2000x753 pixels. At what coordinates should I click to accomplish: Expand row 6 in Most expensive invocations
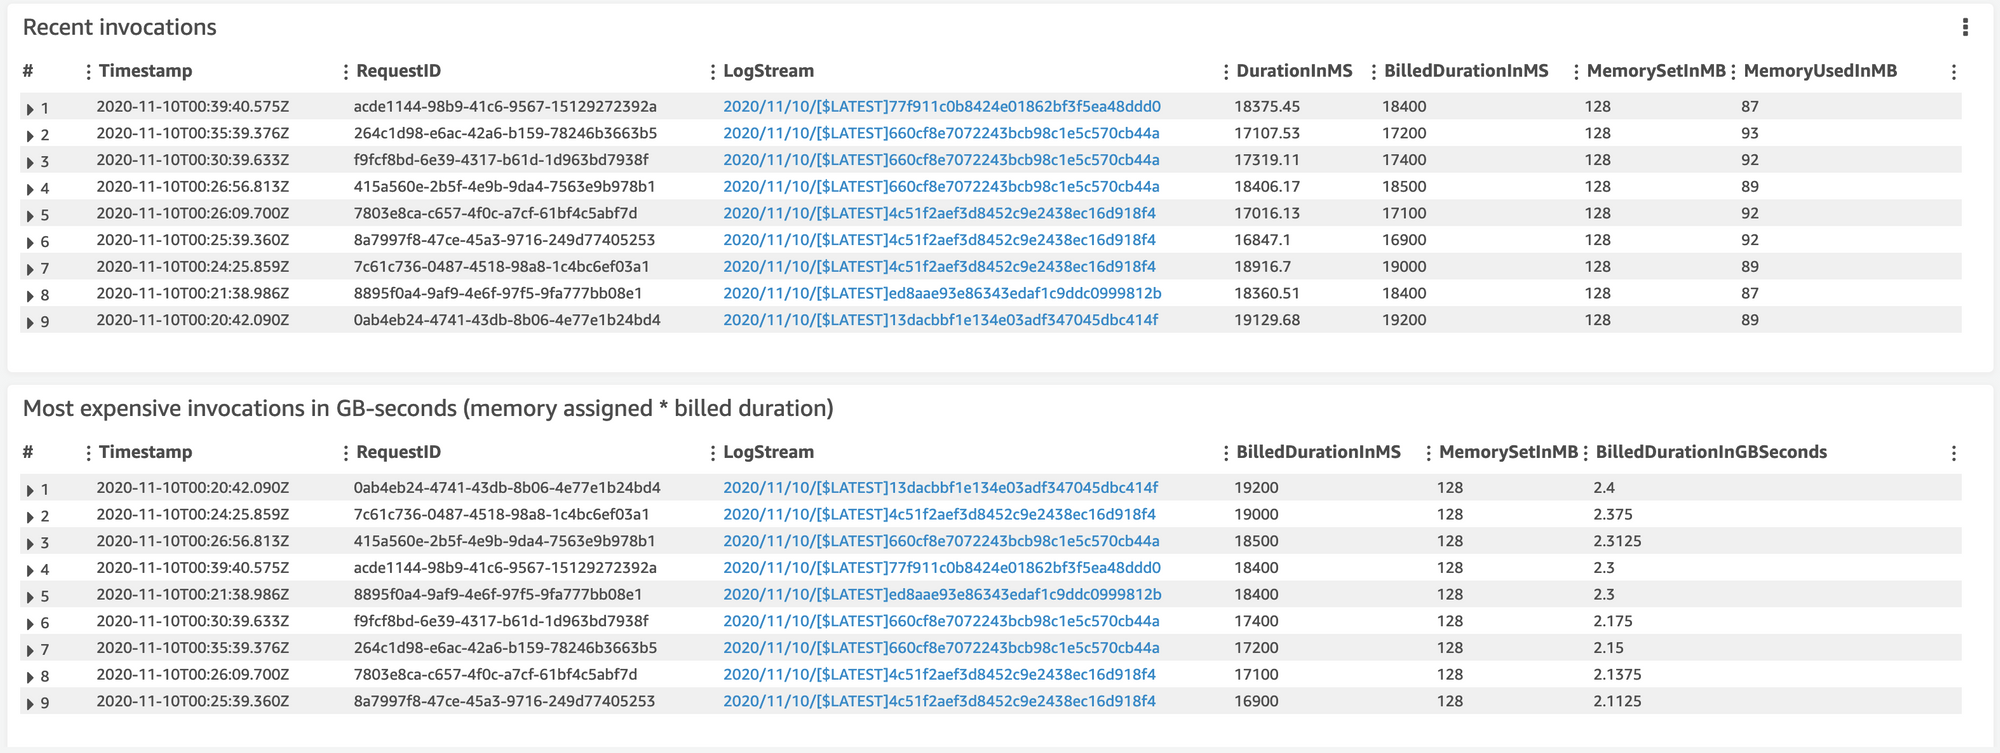coord(30,623)
